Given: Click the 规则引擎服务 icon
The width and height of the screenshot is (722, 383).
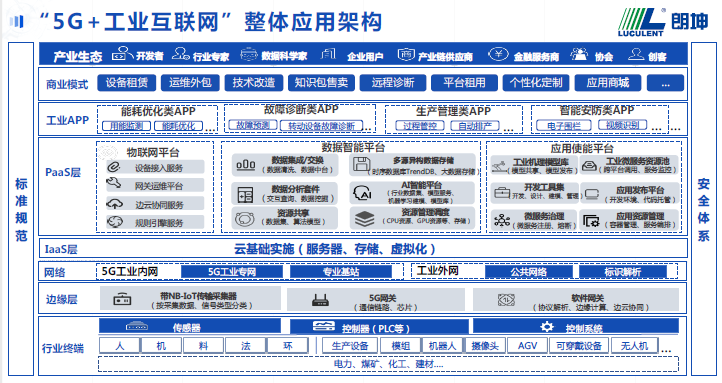Looking at the screenshot, I should [x=114, y=222].
